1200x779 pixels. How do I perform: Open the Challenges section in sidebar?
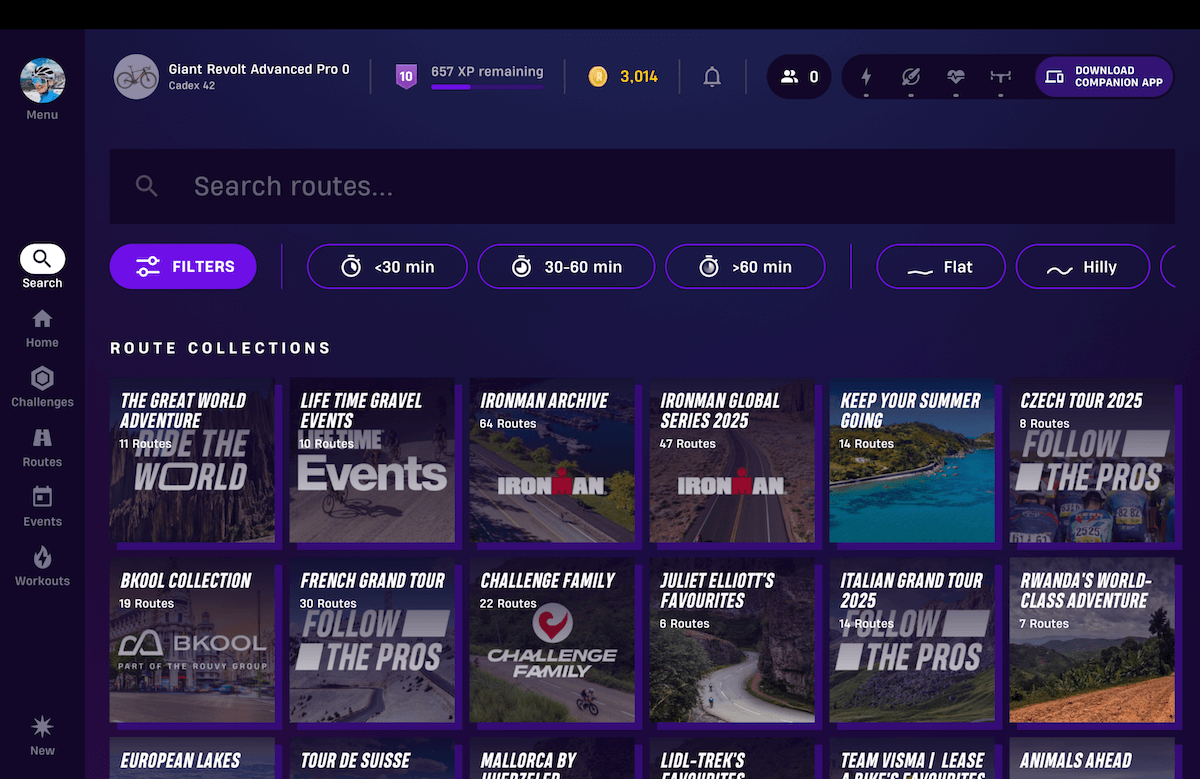click(42, 388)
